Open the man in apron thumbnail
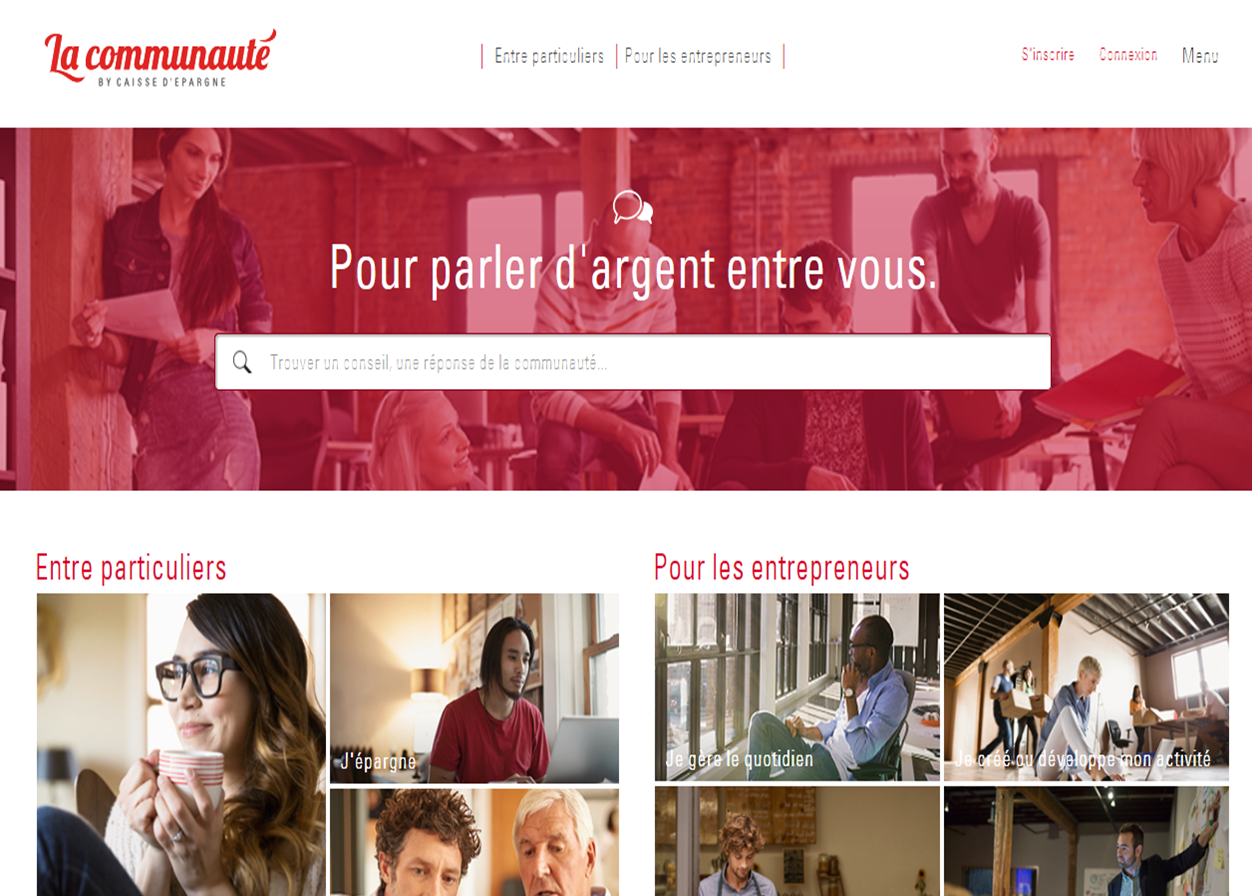The image size is (1252, 896). coord(797,841)
